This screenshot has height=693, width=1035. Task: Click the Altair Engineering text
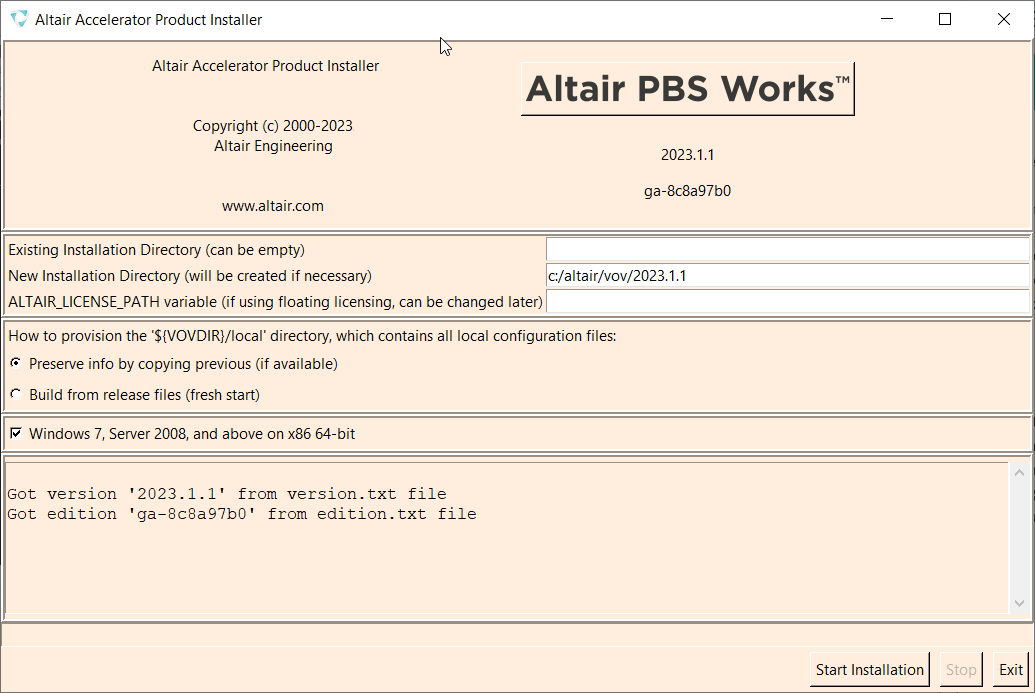coord(273,146)
